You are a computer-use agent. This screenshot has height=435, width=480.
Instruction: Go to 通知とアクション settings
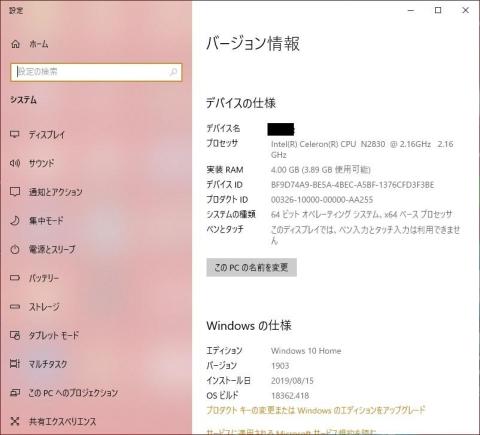pos(55,192)
